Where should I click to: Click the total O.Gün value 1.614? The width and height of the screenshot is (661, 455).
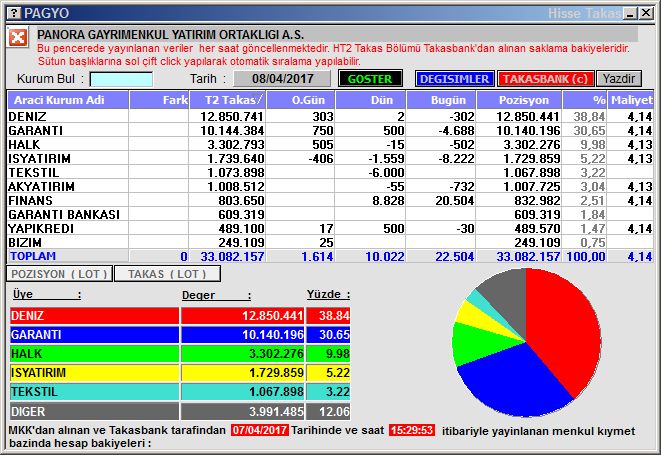click(x=317, y=256)
